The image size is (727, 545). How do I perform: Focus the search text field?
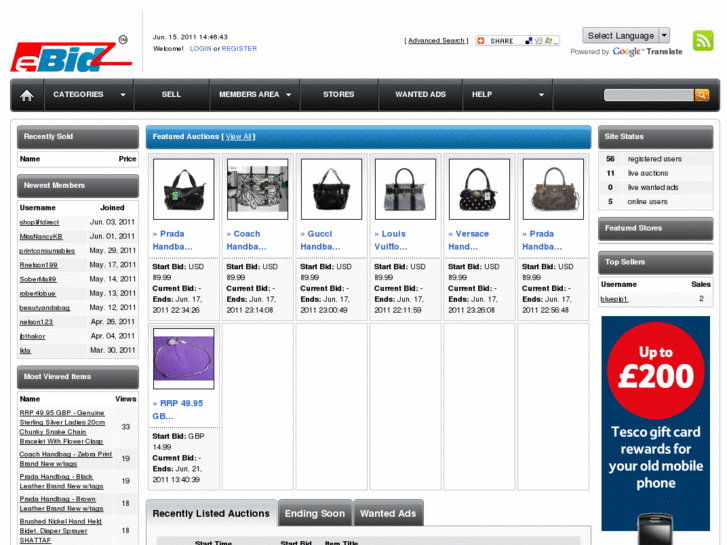point(649,95)
